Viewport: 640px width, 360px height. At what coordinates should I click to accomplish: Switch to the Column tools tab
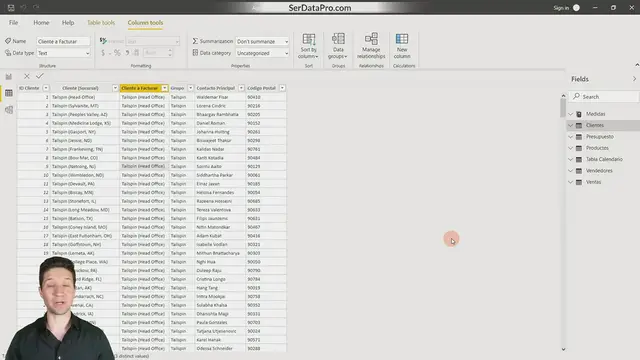[x=145, y=22]
